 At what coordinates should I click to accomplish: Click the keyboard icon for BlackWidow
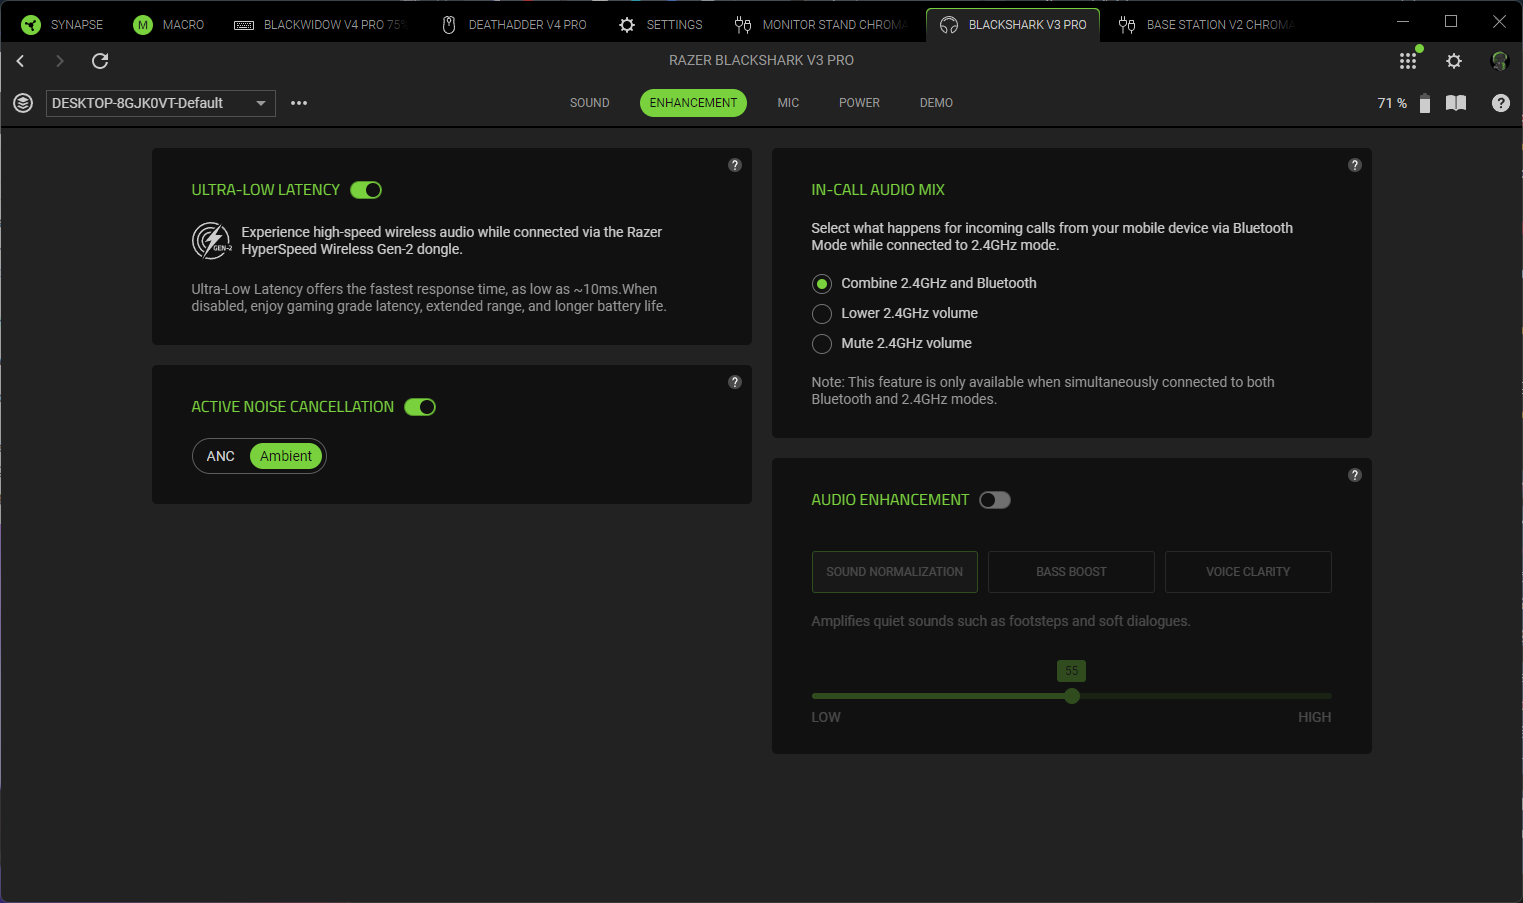point(244,25)
